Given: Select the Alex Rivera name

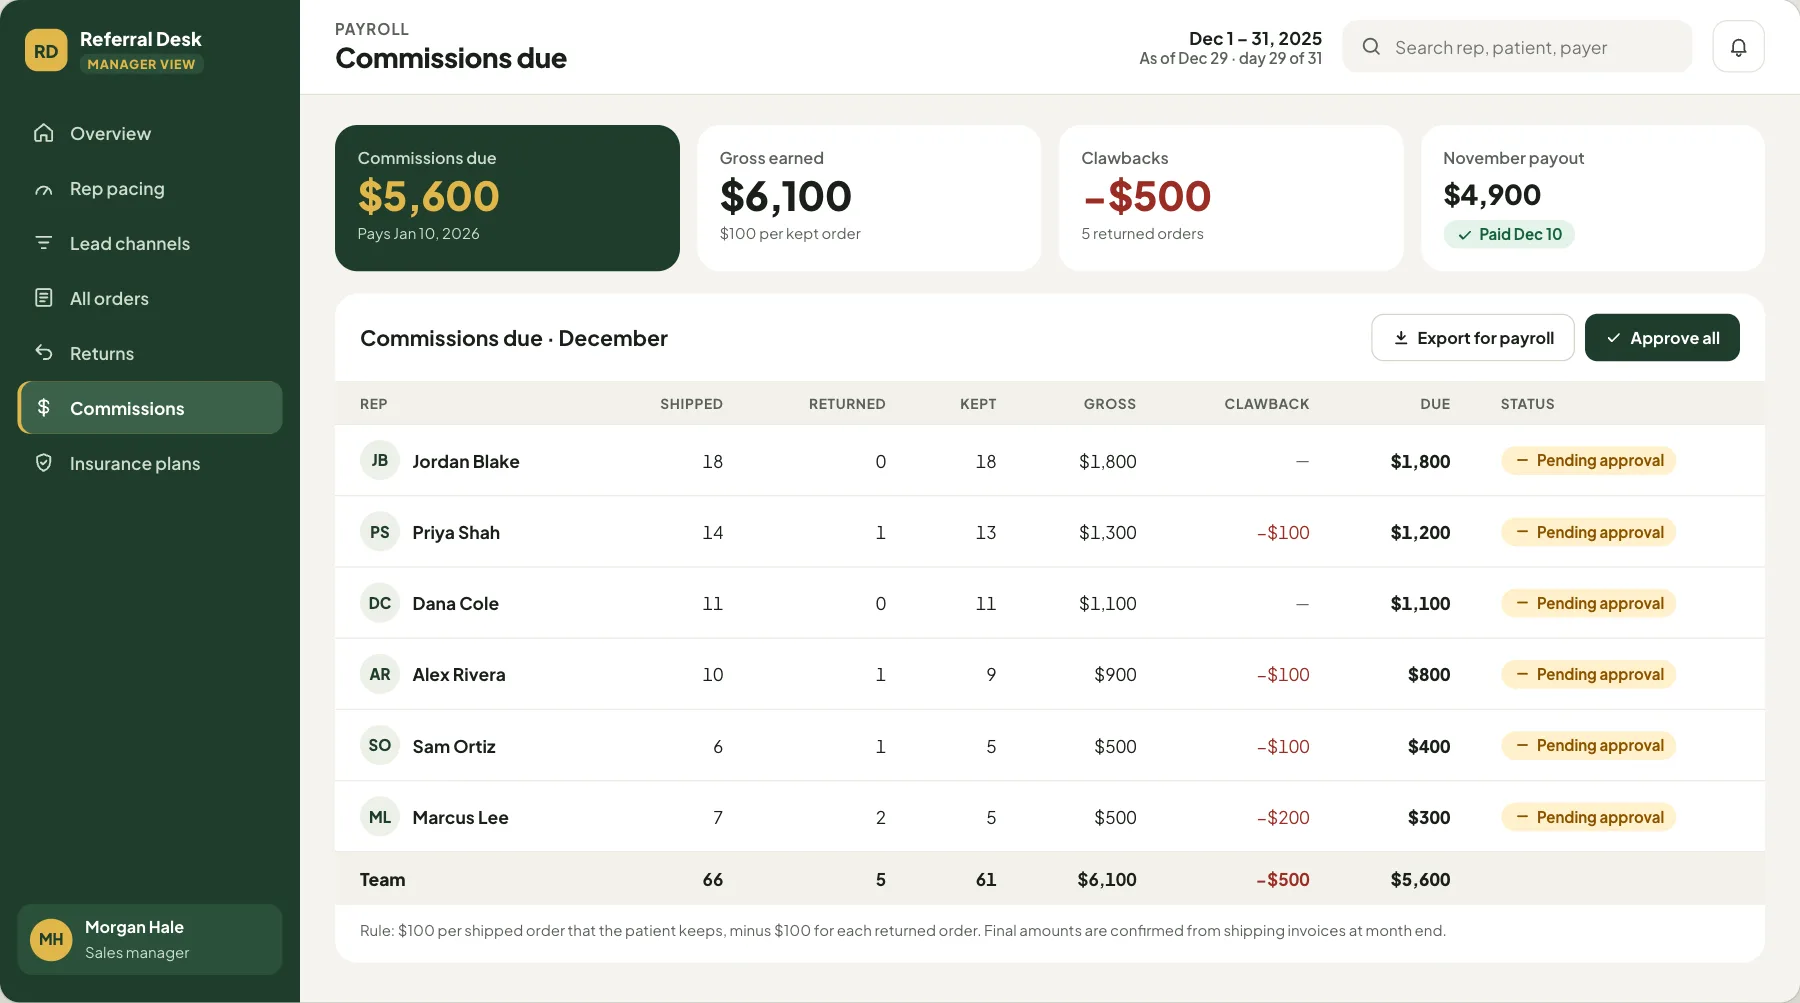Looking at the screenshot, I should click(x=459, y=674).
